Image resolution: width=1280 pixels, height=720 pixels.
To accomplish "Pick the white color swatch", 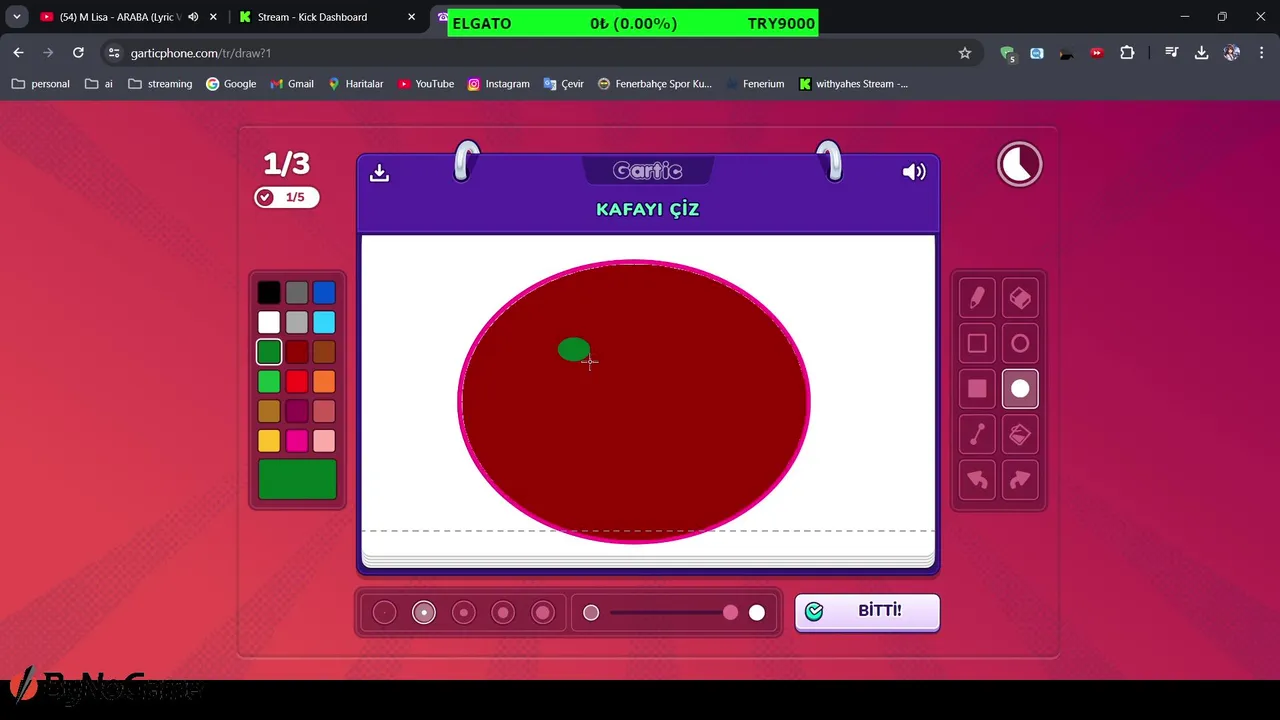I will [269, 322].
